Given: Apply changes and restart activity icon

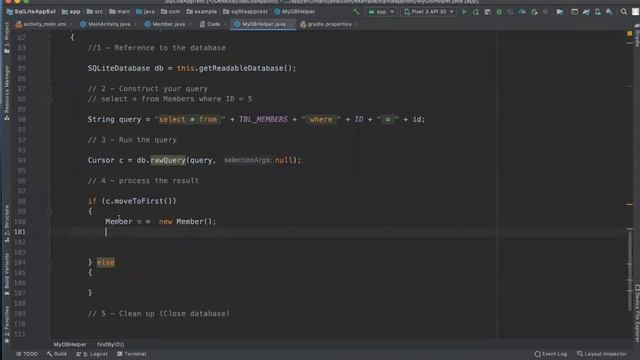Looking at the screenshot, I should (476, 12).
